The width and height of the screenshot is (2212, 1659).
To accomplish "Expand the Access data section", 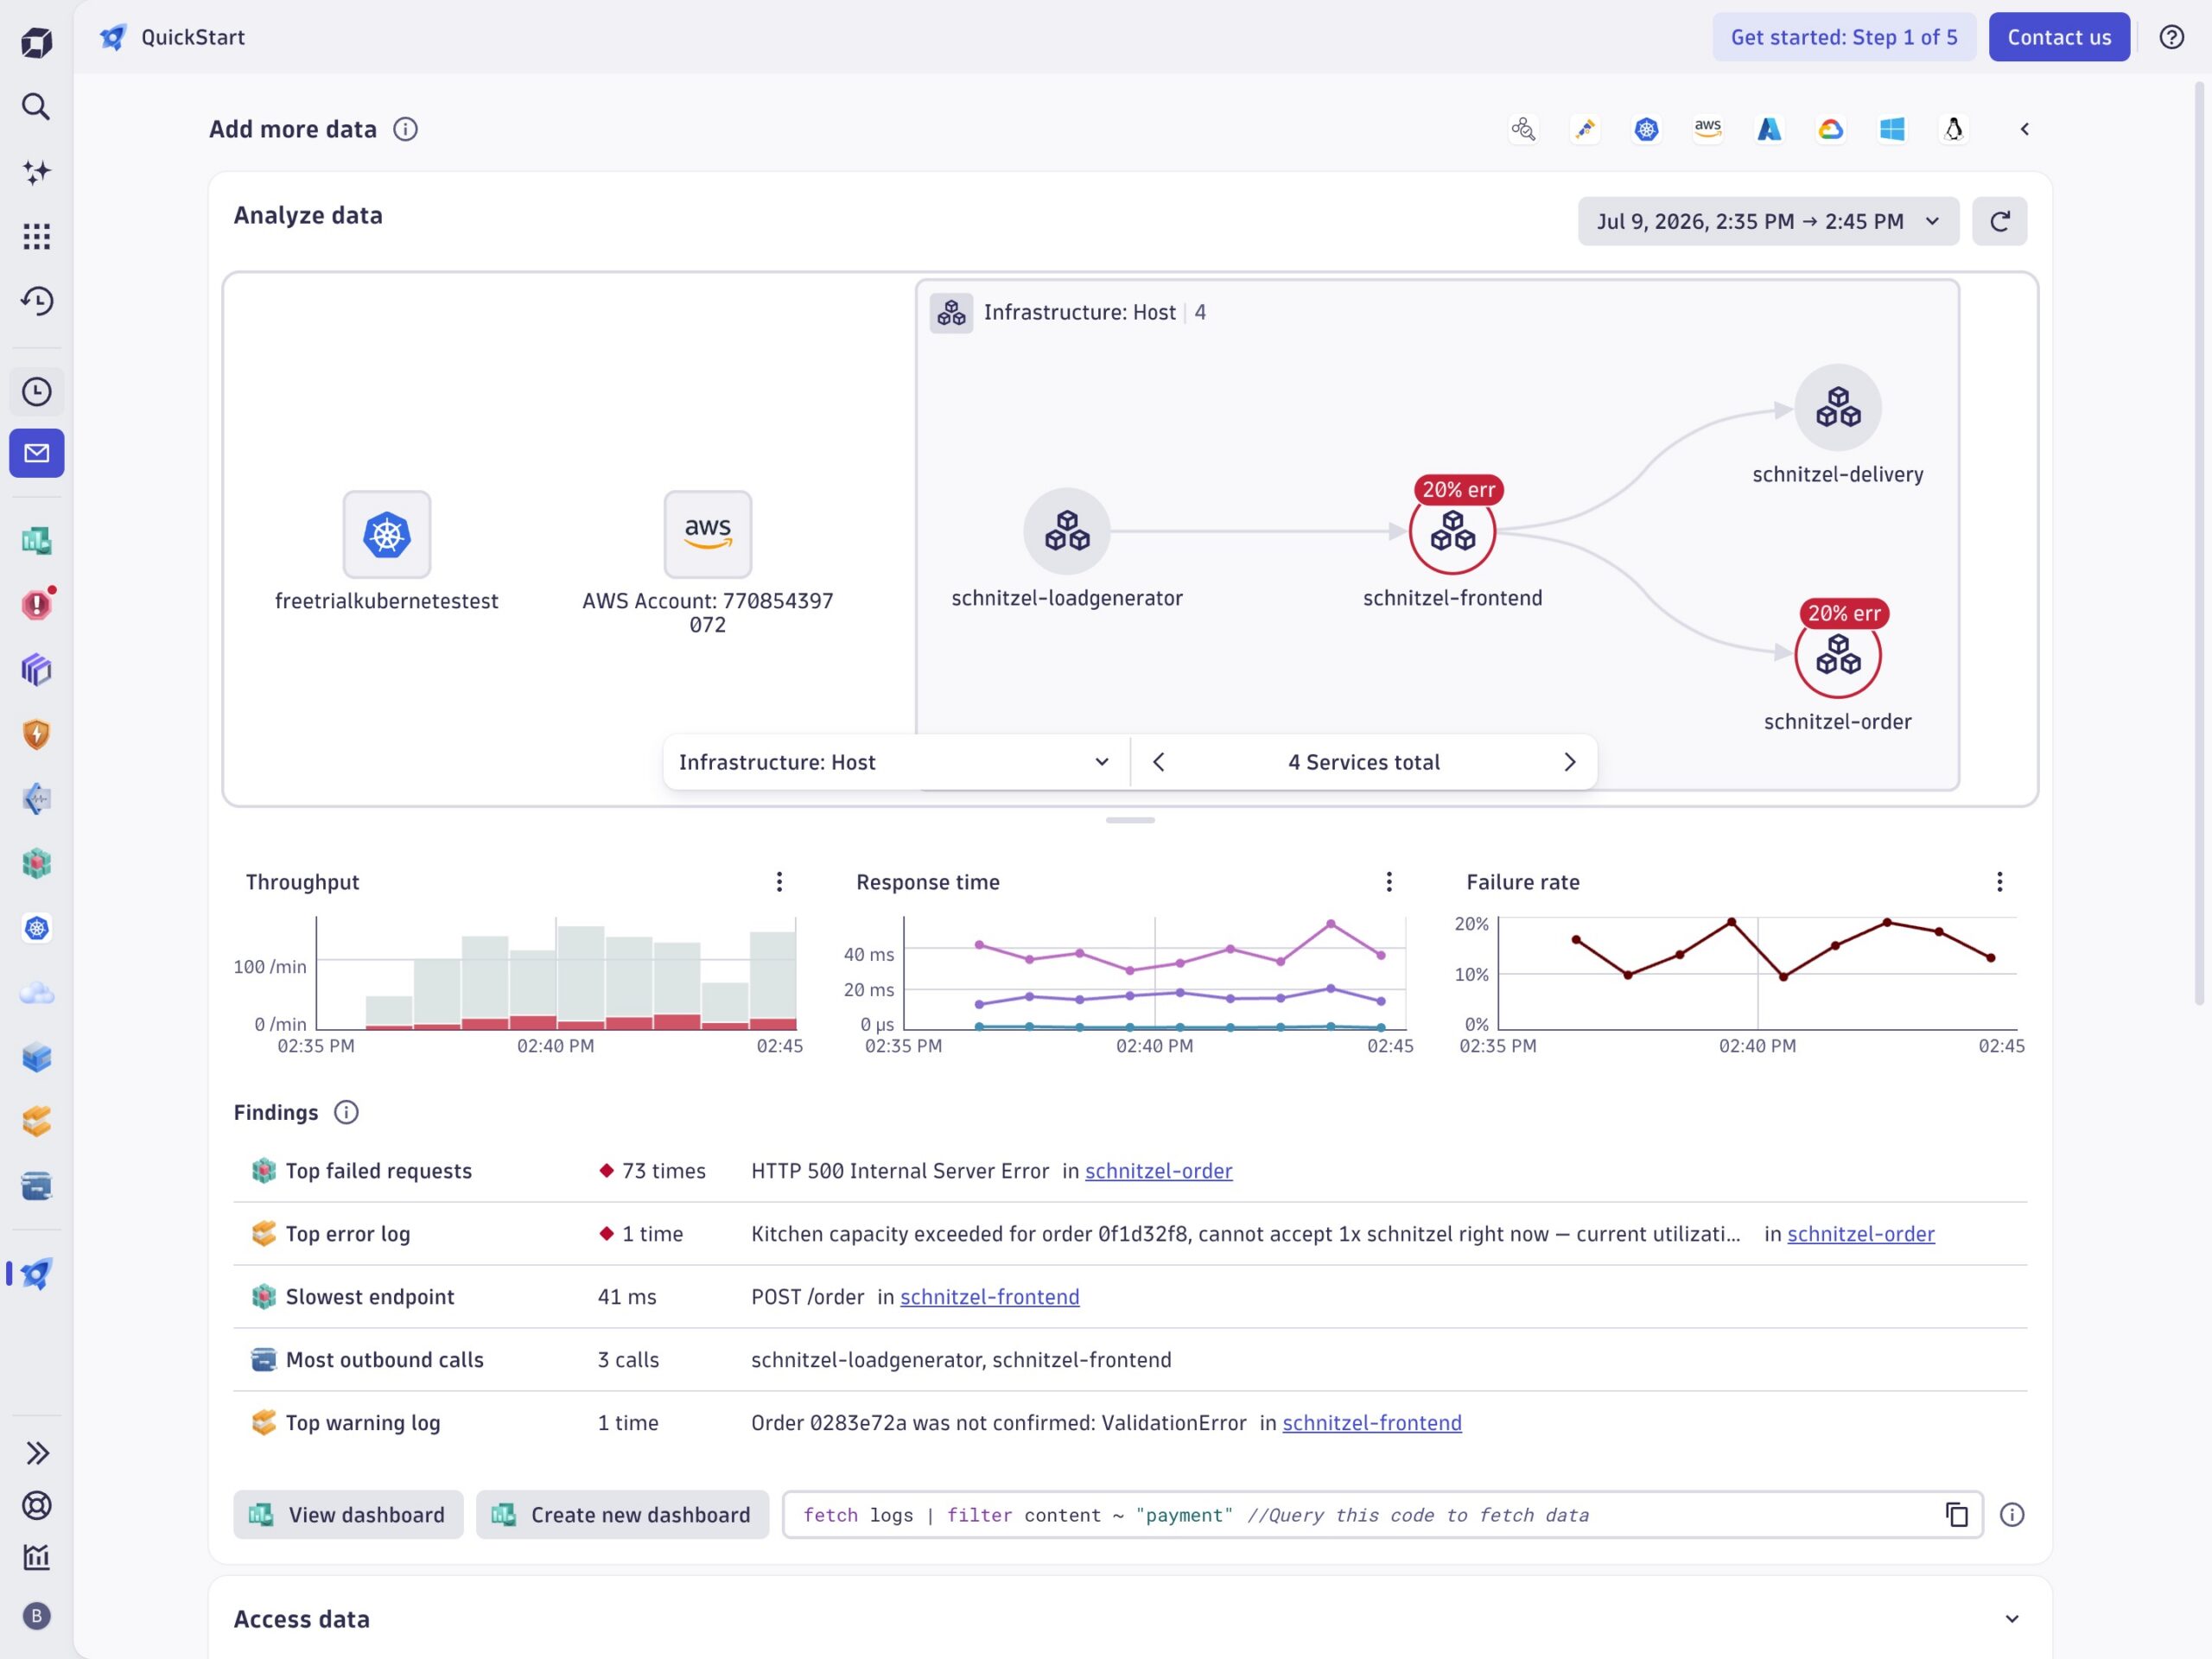I will (x=2012, y=1619).
